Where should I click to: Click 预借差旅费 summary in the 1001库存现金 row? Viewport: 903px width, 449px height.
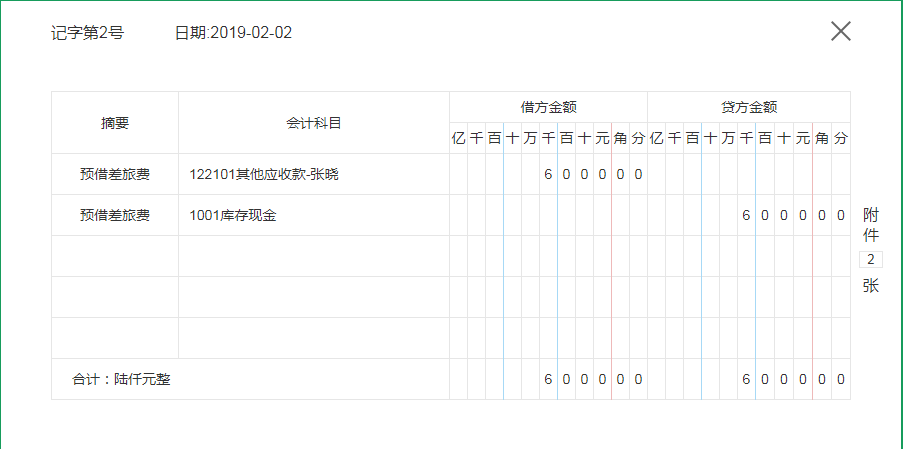pos(115,216)
